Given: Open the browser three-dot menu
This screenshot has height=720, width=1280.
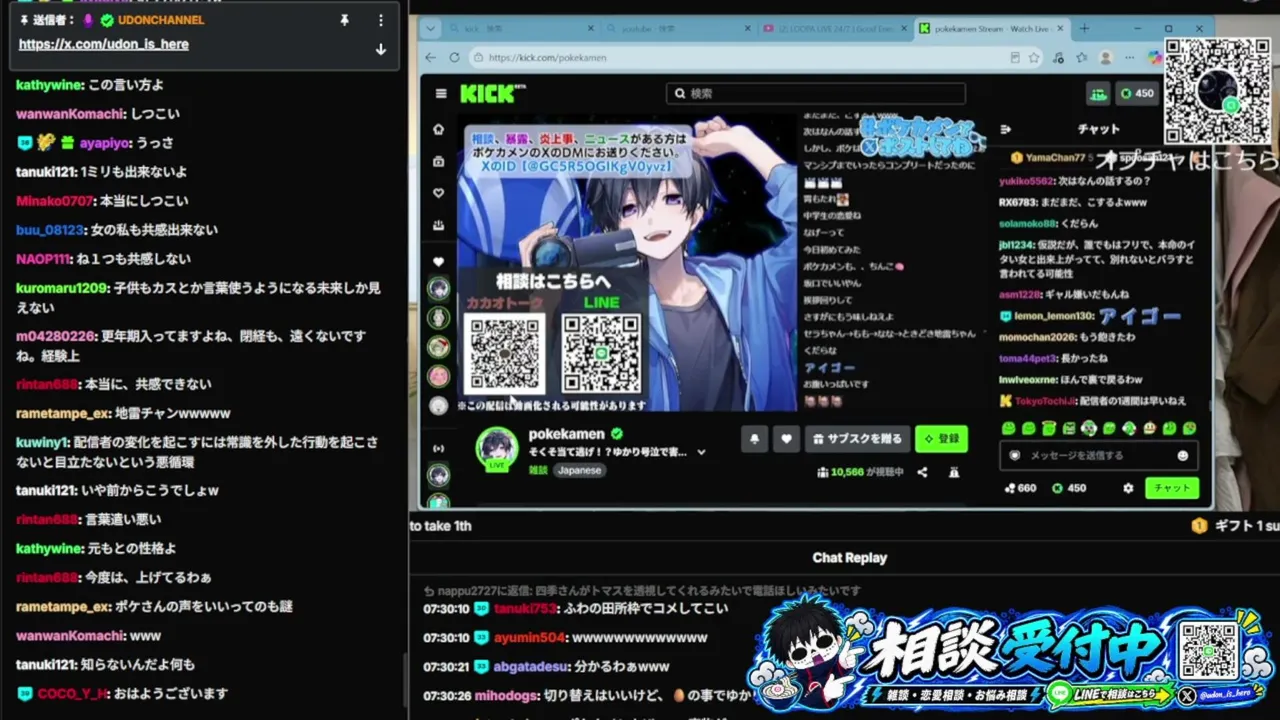Looking at the screenshot, I should tap(1131, 58).
